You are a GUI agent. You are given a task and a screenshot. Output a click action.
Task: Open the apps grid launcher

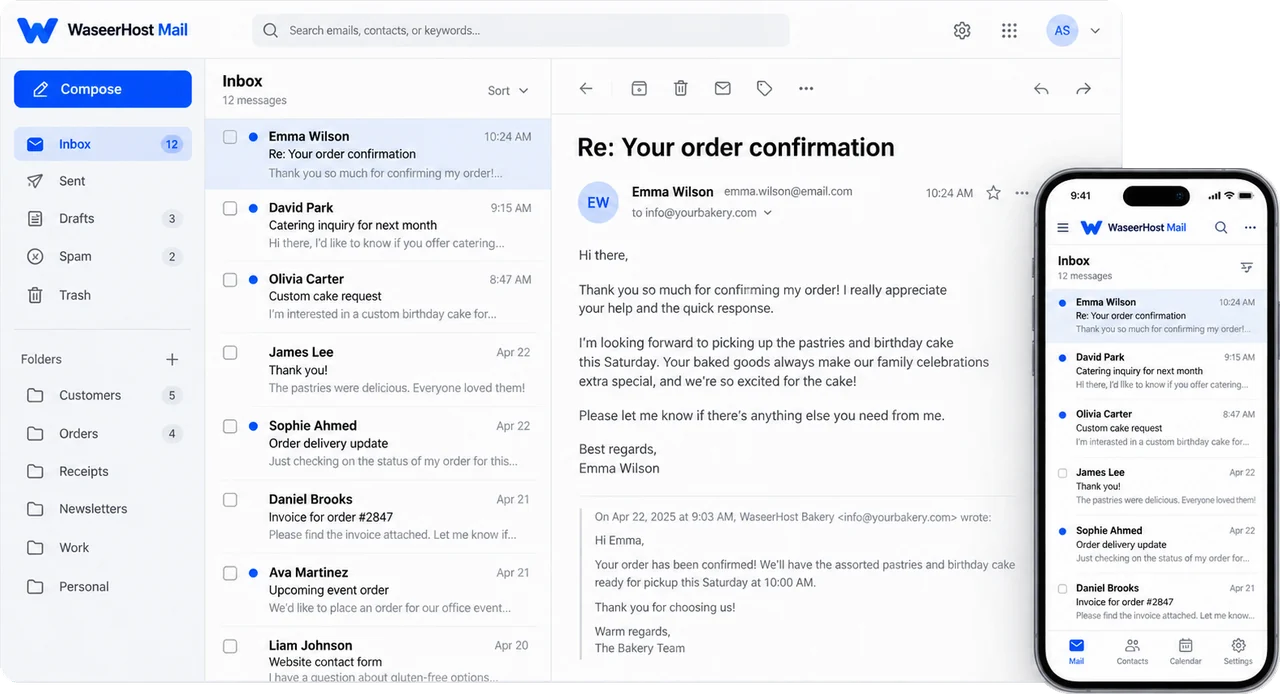1009,31
